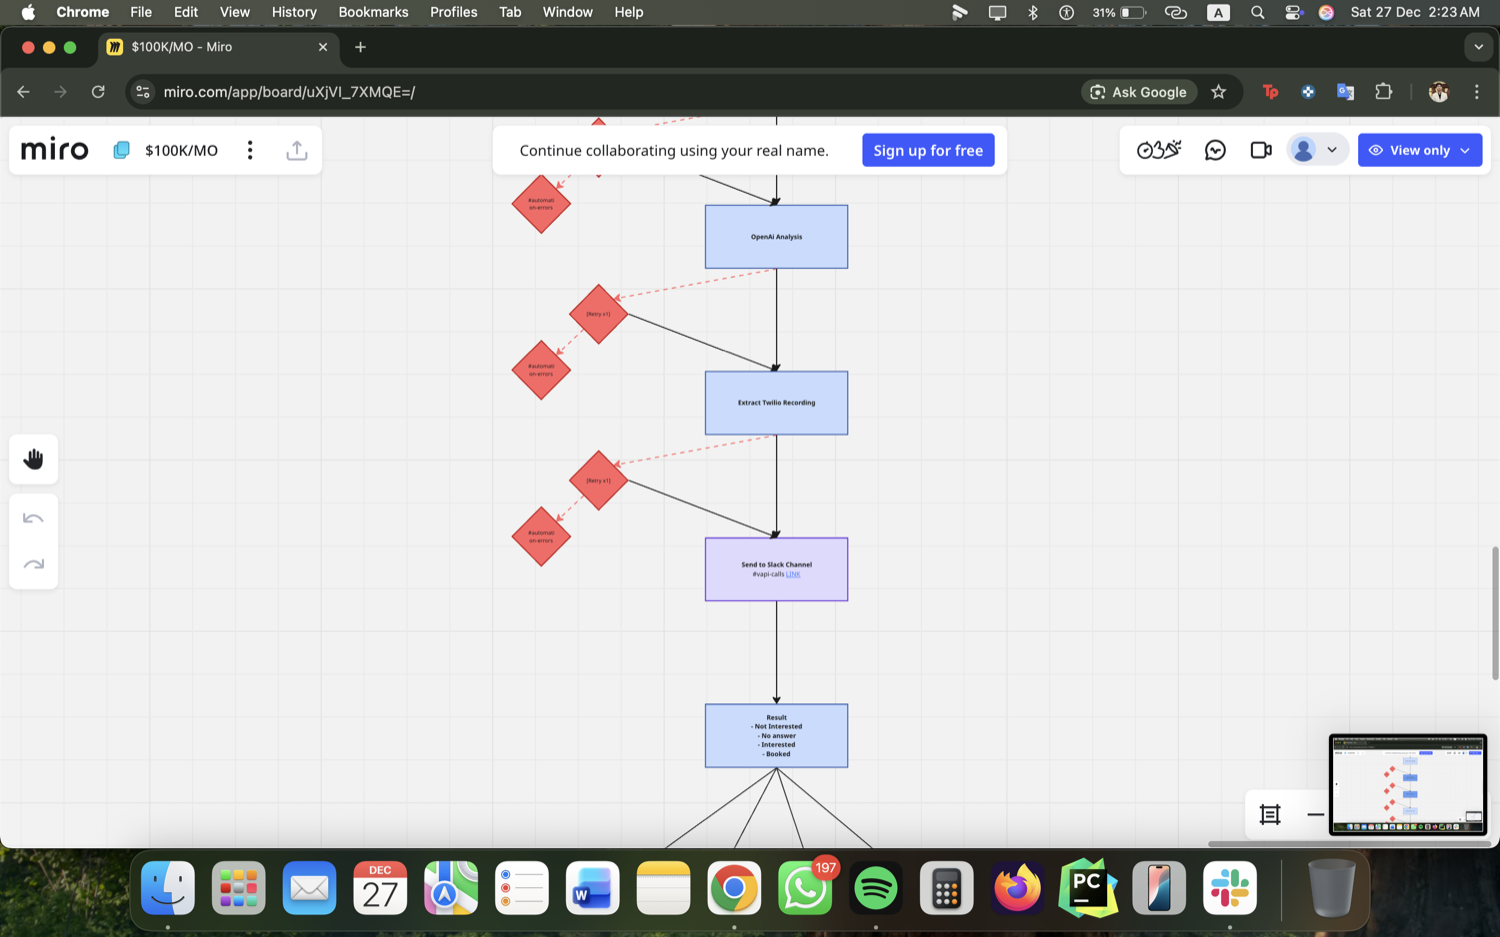This screenshot has height=937, width=1500.
Task: Open the Chrome profile avatar
Action: (x=1439, y=92)
